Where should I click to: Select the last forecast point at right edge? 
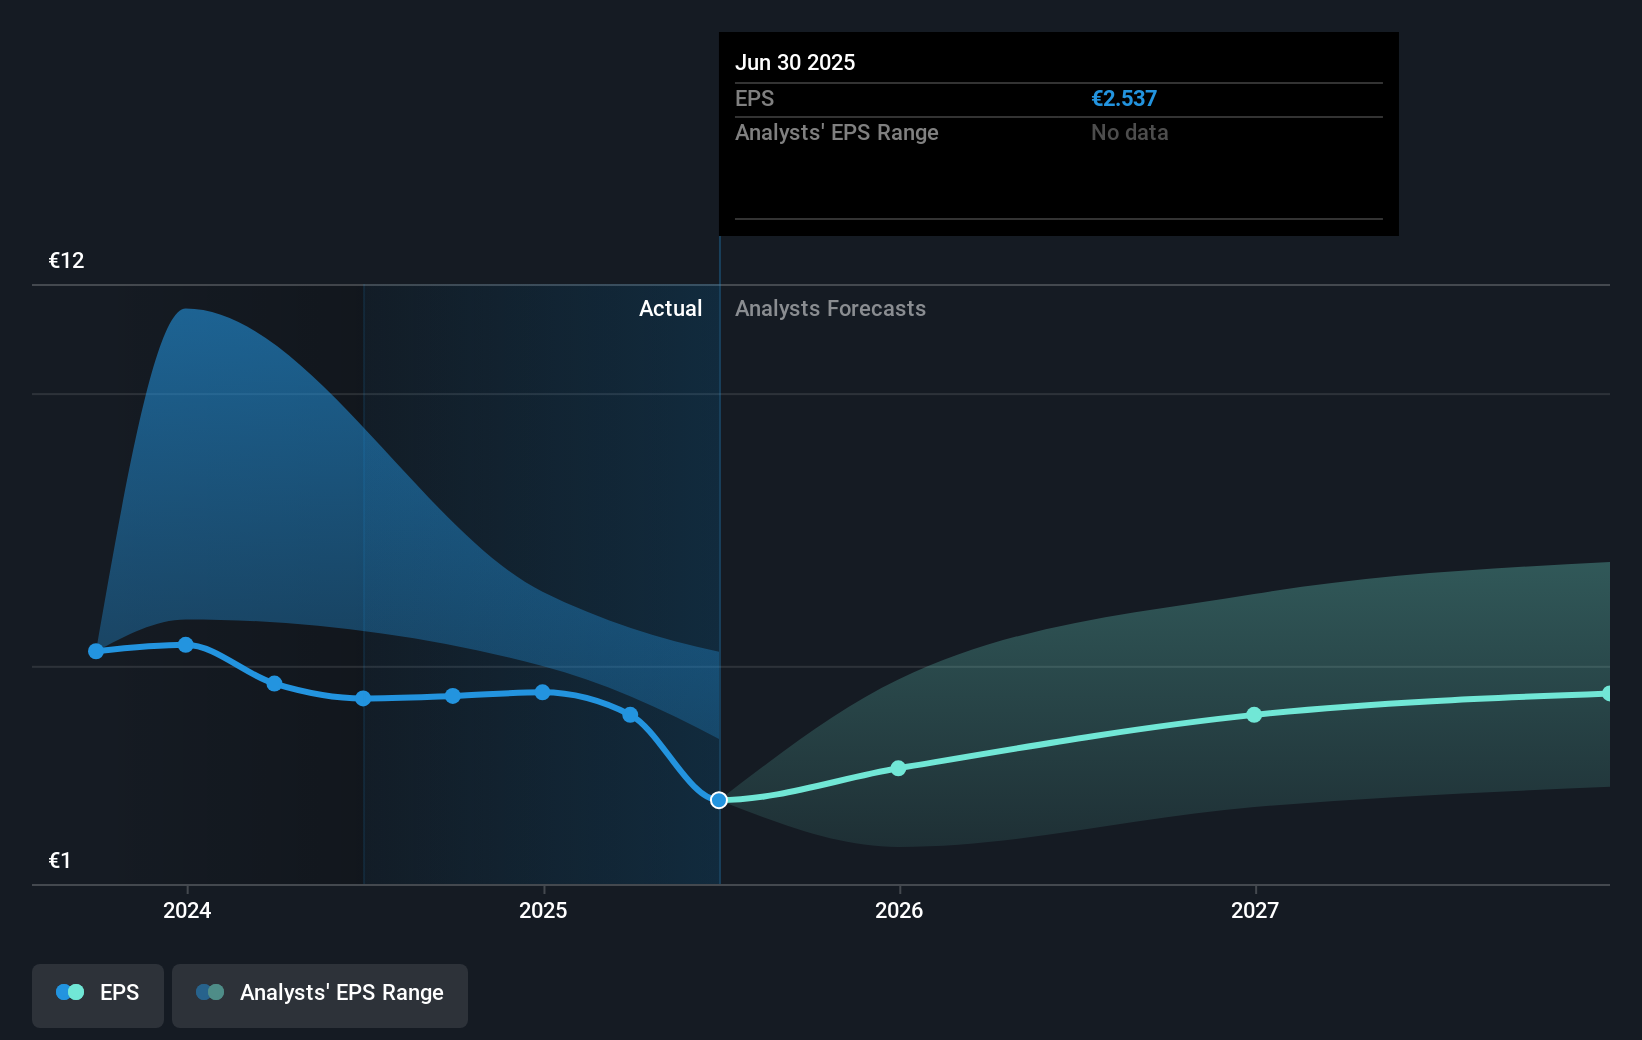tap(1607, 694)
